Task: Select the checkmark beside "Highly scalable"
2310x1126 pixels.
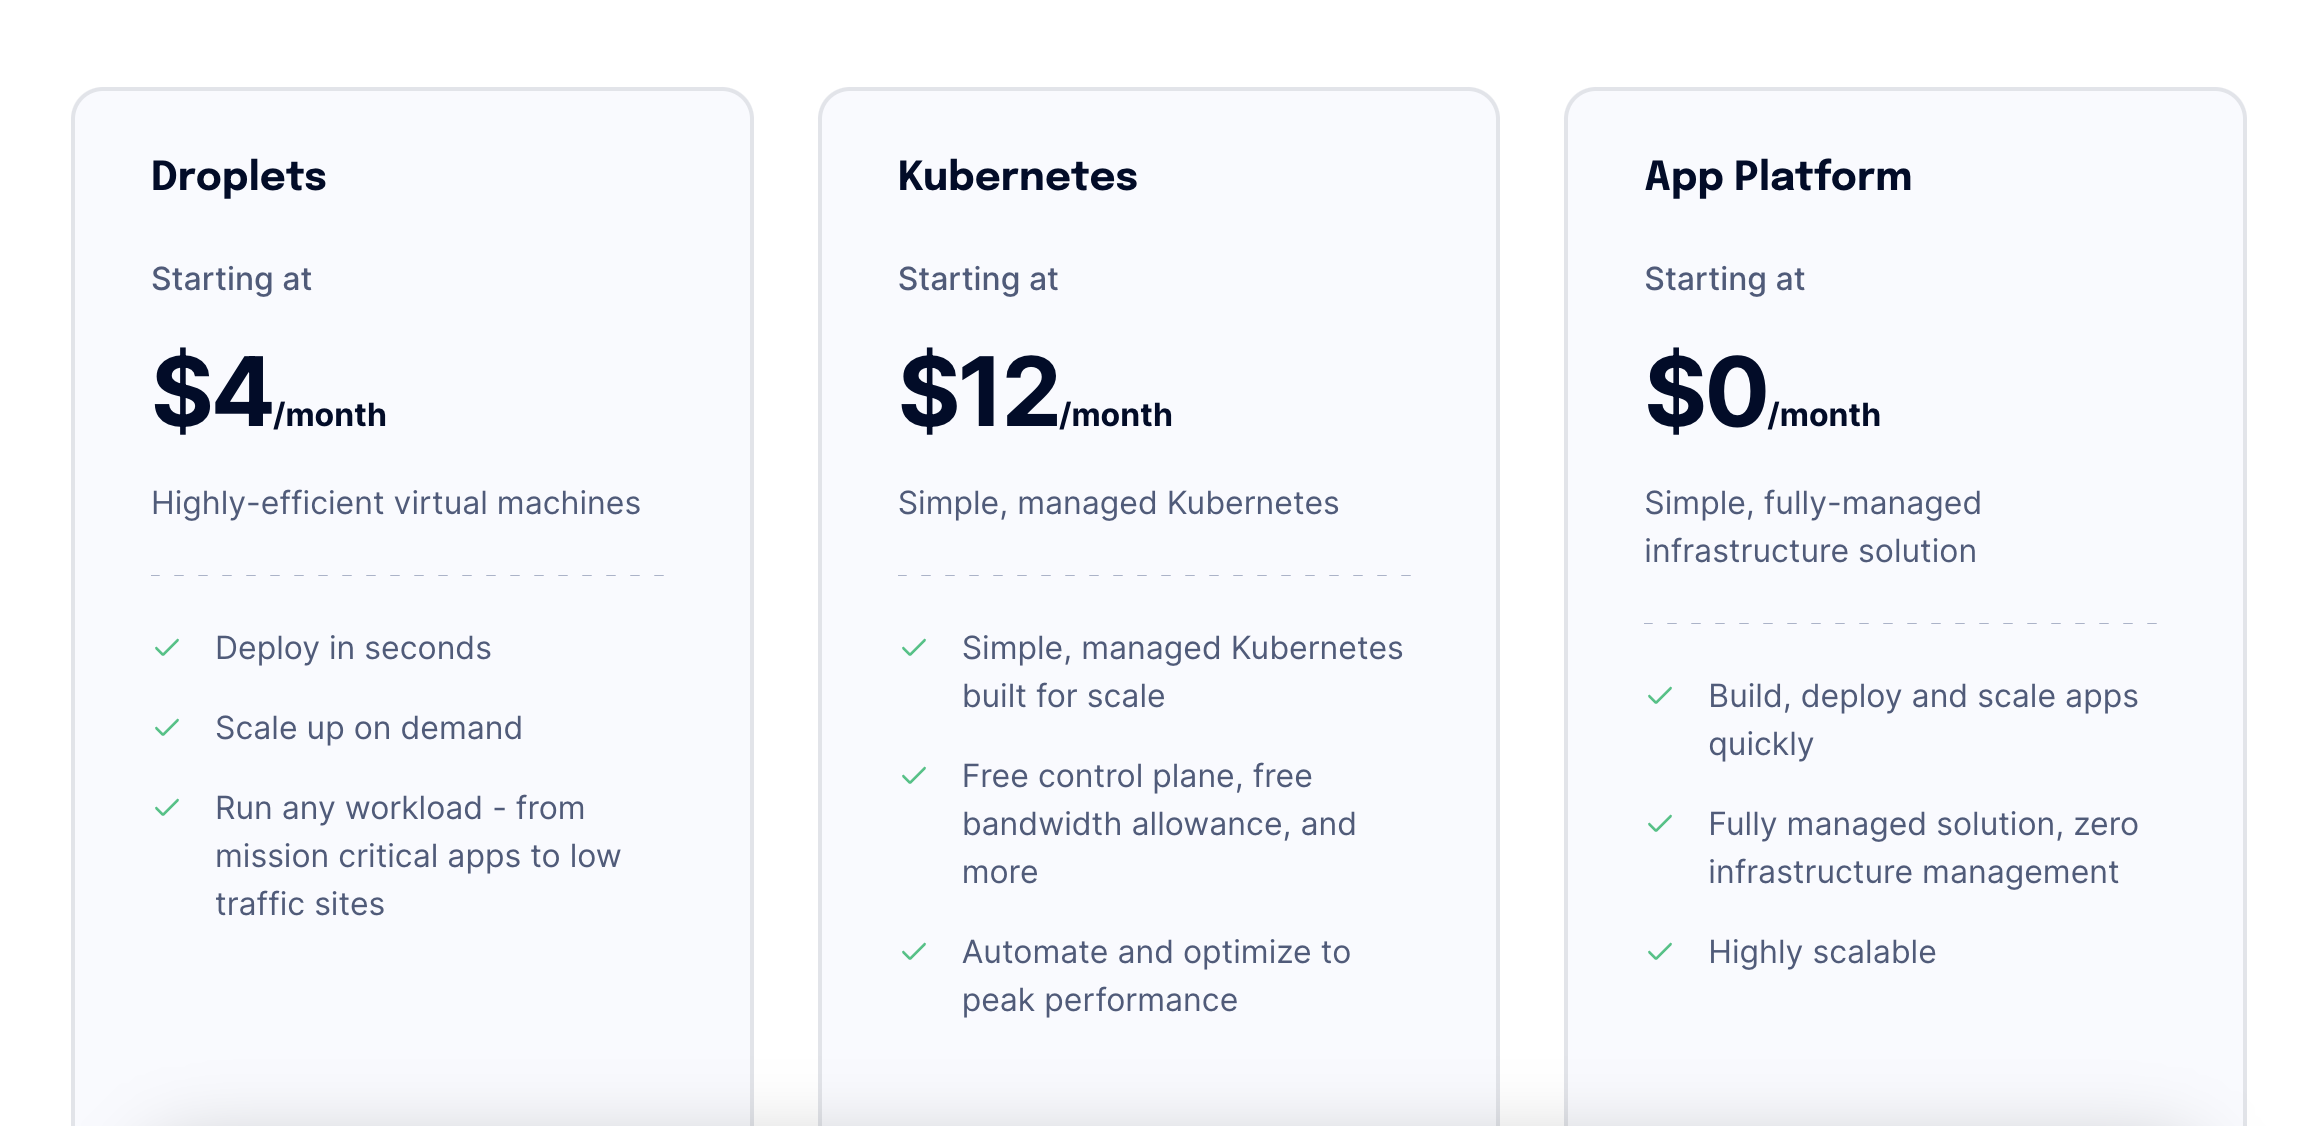Action: pos(1660,952)
